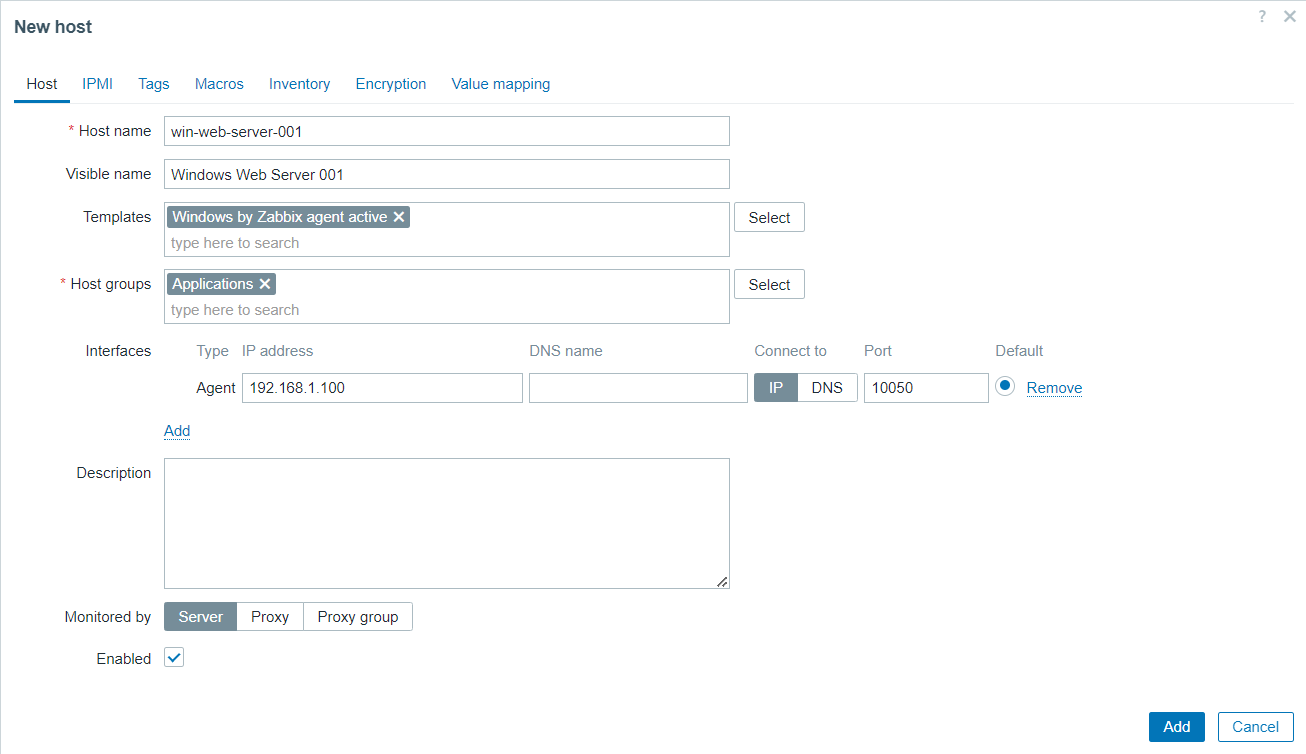This screenshot has height=754, width=1306.
Task: Switch to the Inventory tab
Action: [x=299, y=84]
